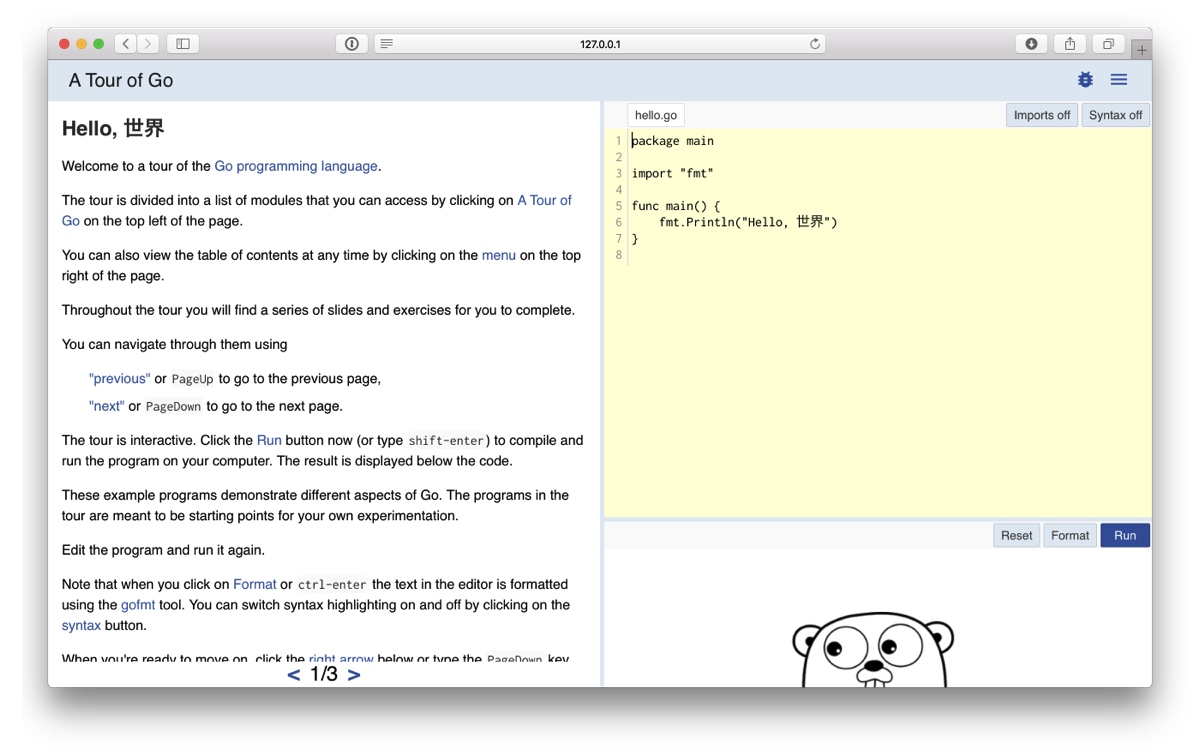Image resolution: width=1200 pixels, height=756 pixels.
Task: Reload the page via the refresh icon
Action: 815,43
